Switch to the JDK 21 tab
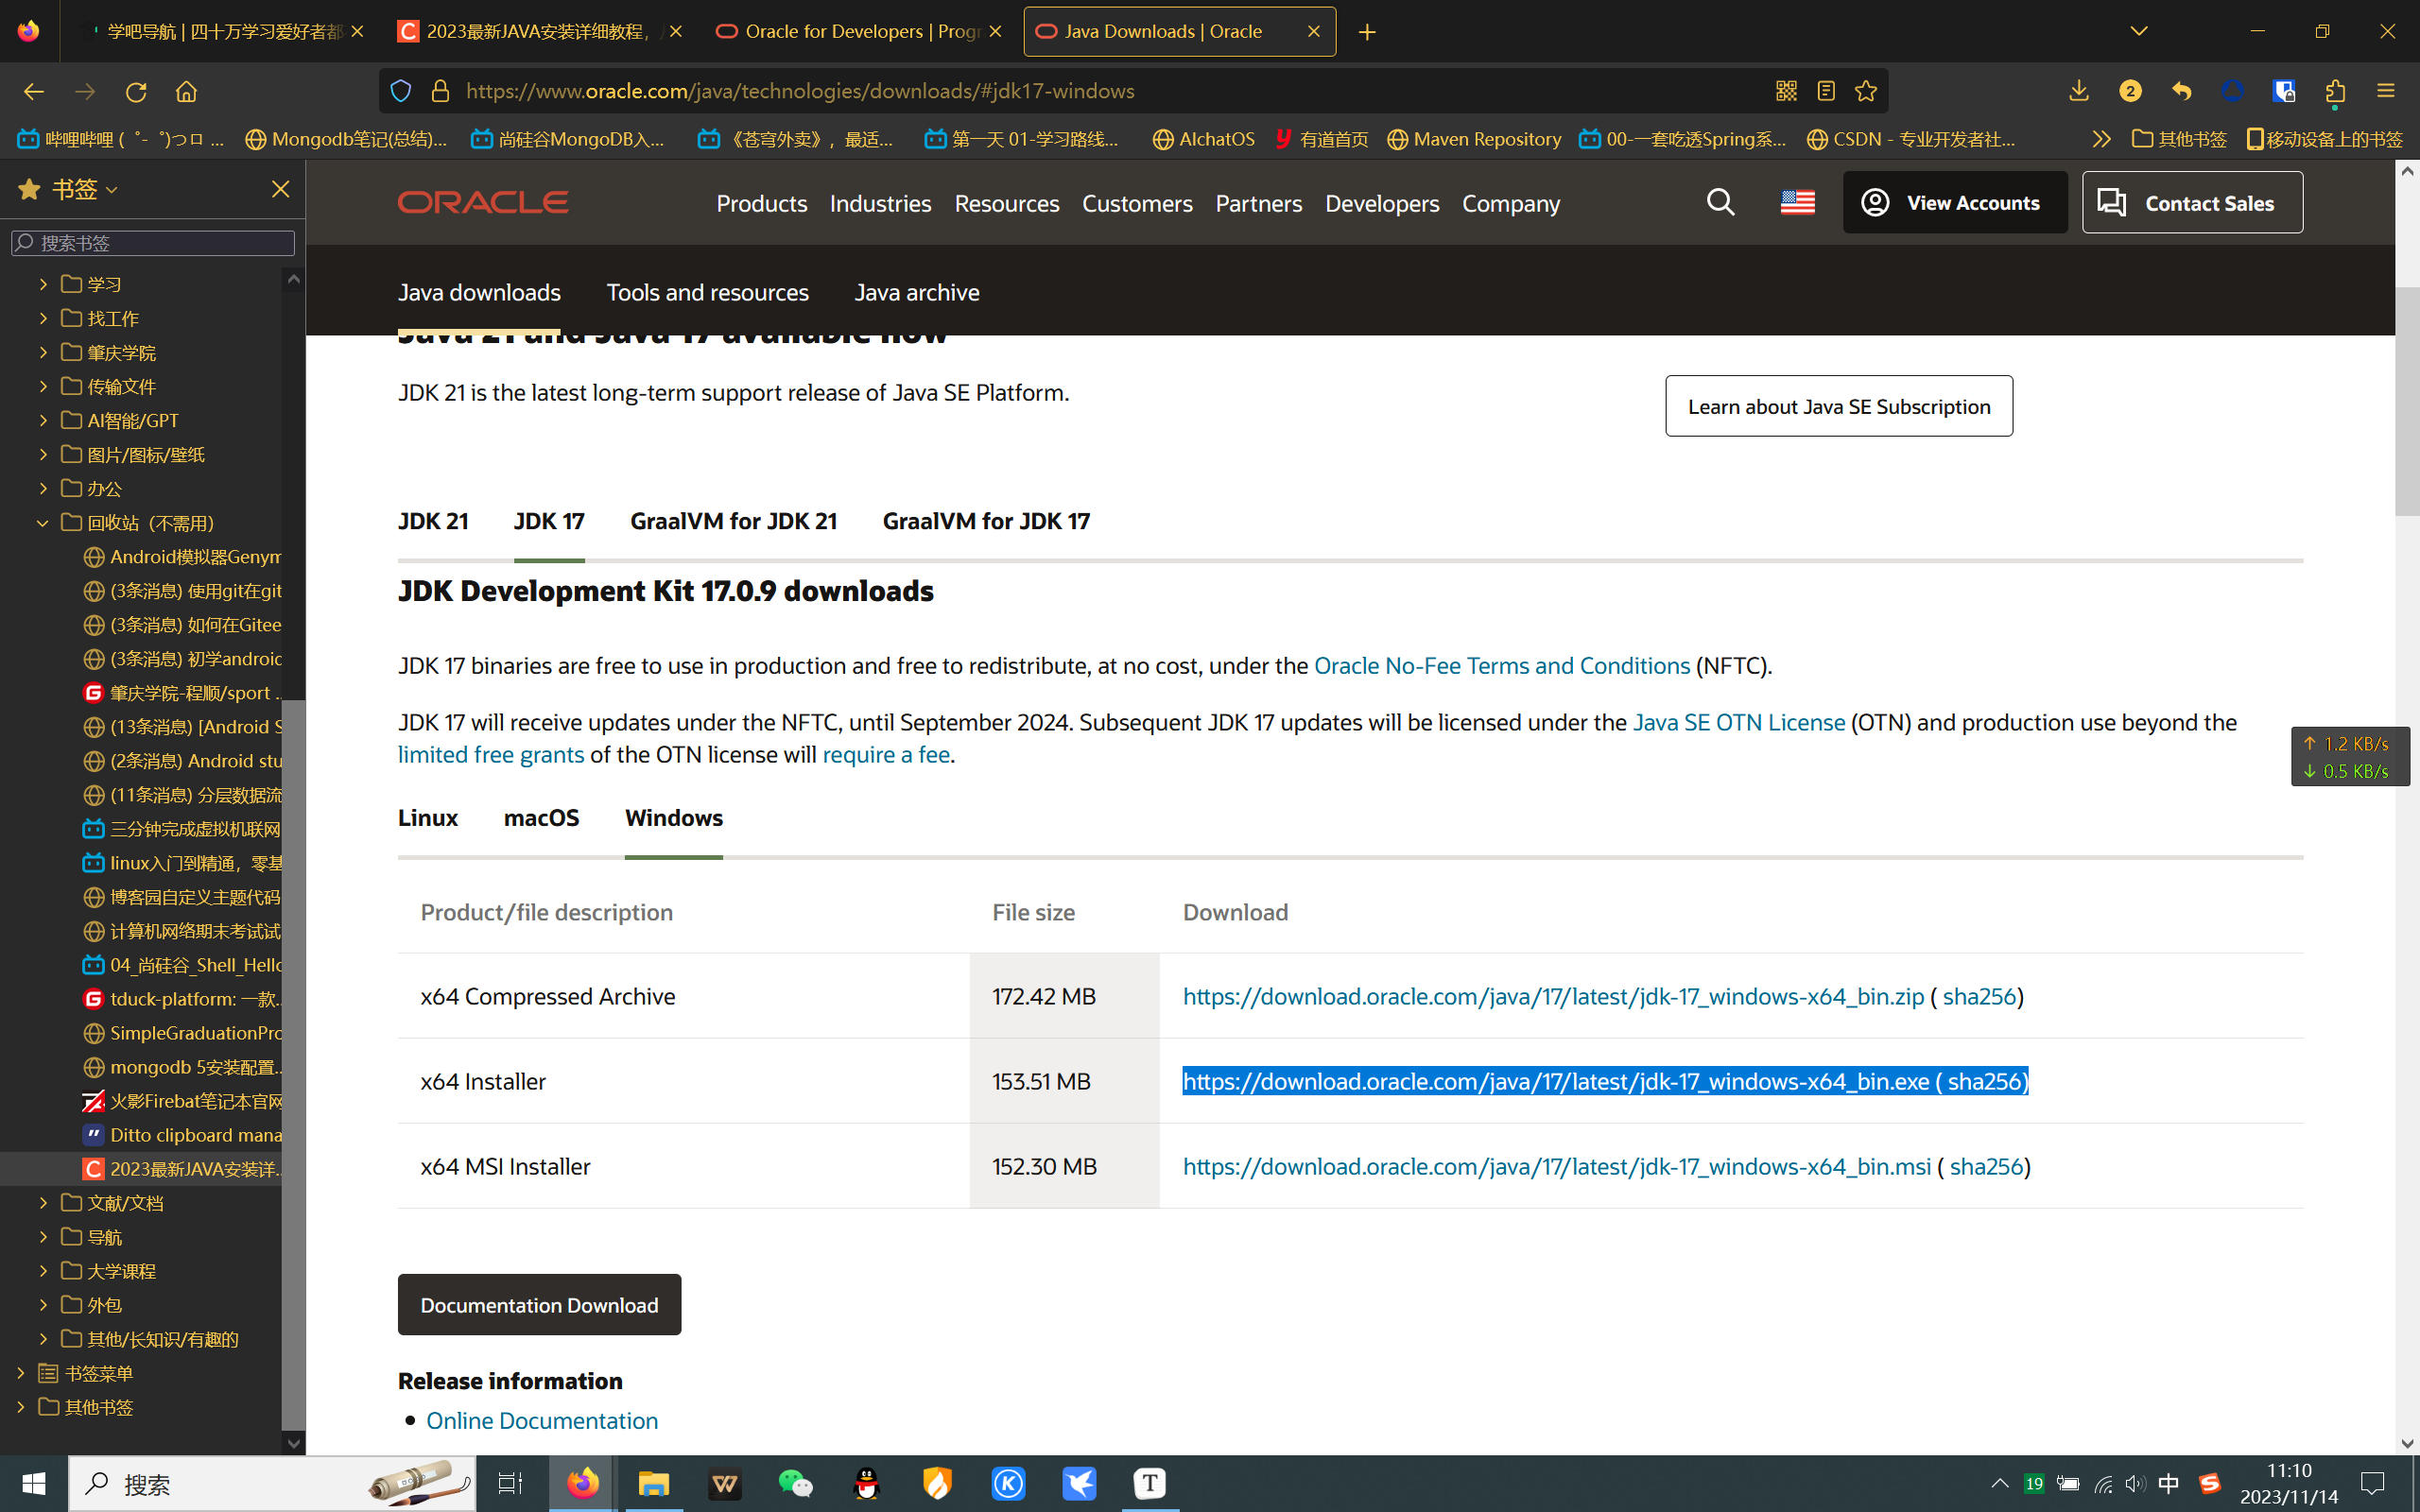2420x1512 pixels. click(433, 521)
